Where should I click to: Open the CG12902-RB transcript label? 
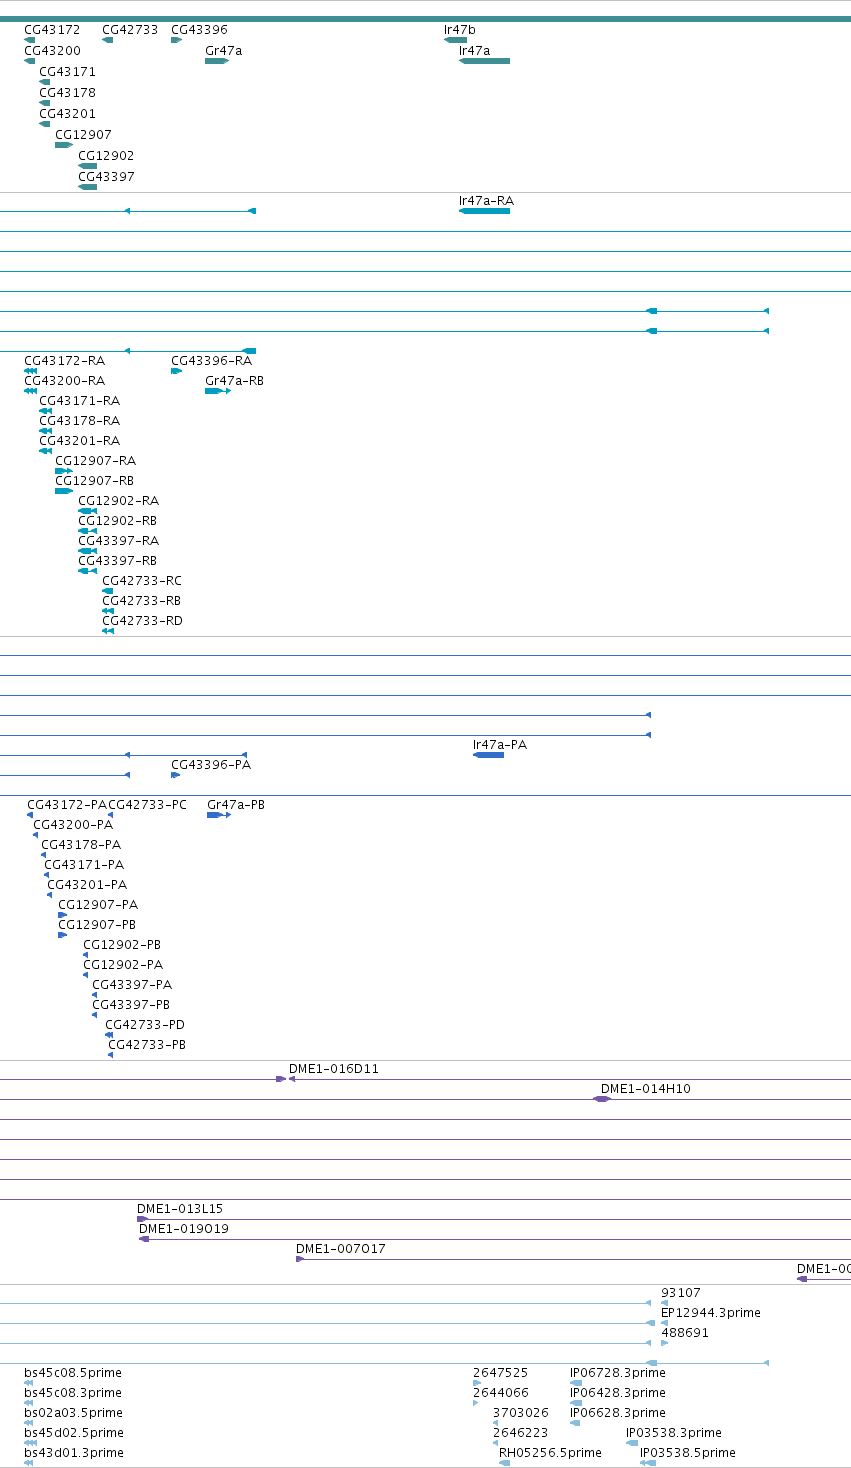[117, 521]
